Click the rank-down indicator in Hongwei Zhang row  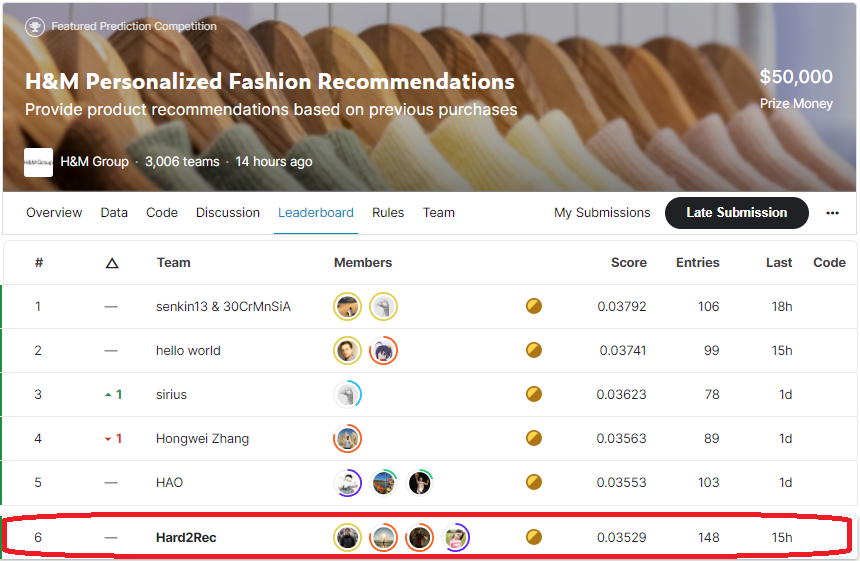click(x=114, y=439)
